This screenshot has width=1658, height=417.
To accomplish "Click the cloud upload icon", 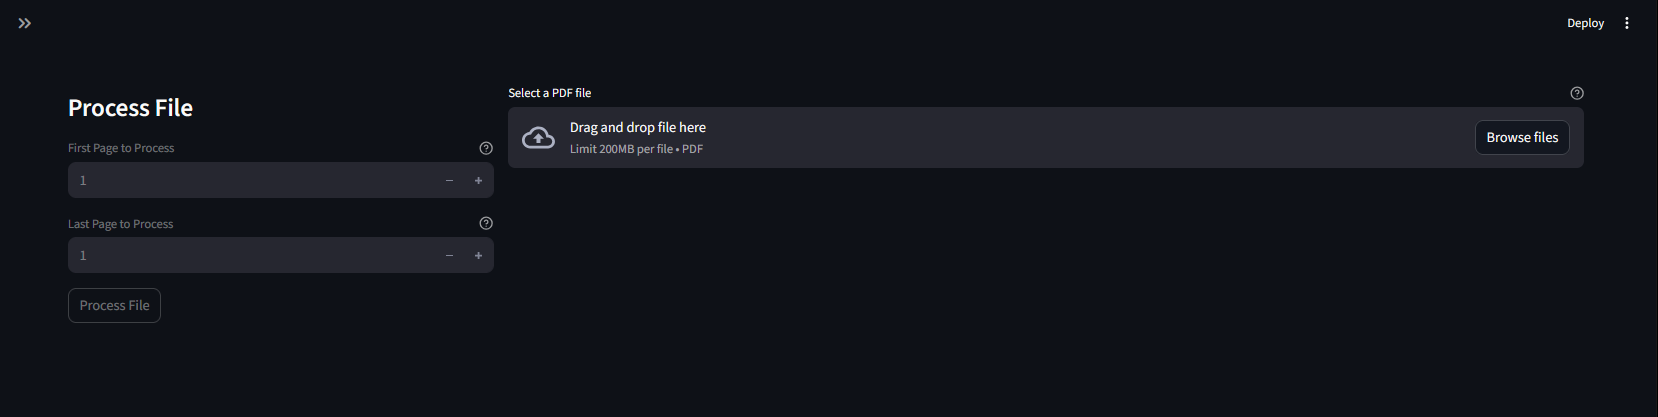I will [x=538, y=138].
